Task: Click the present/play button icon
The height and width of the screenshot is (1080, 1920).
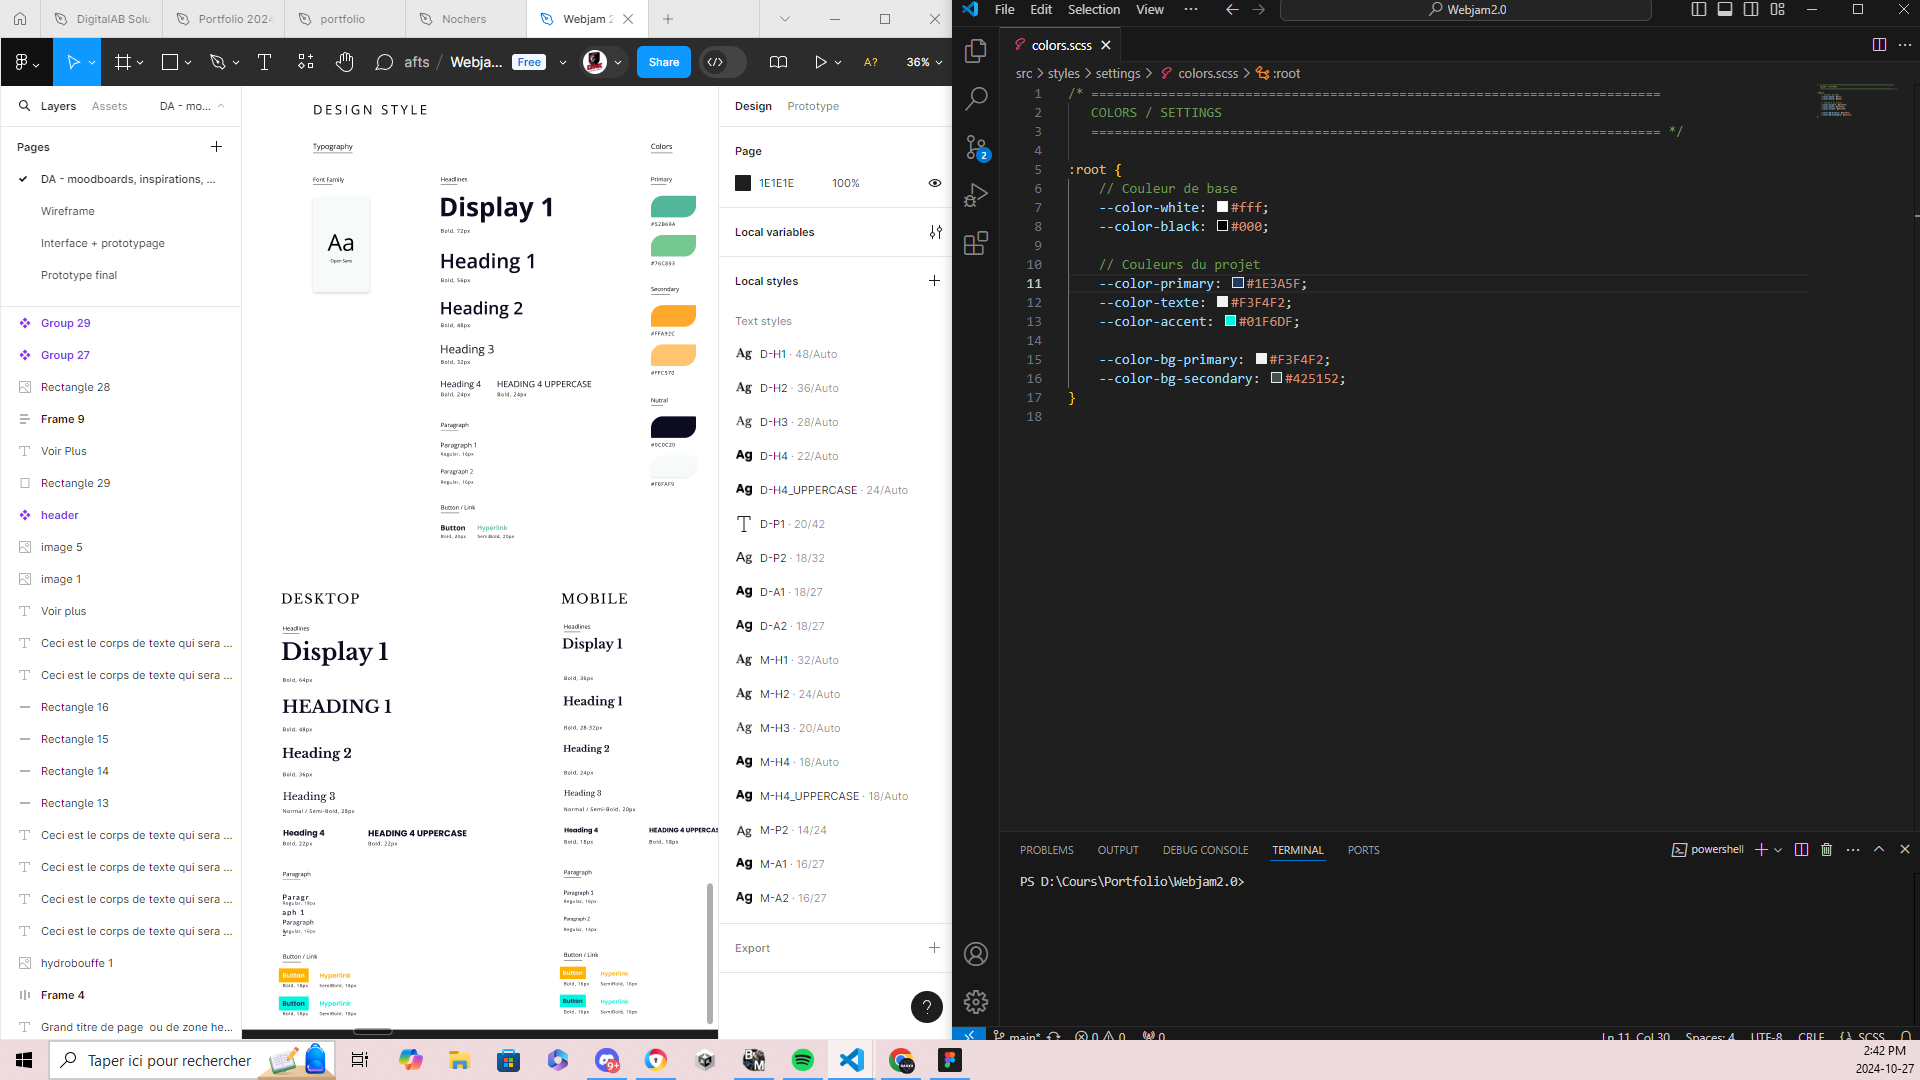Action: 819,62
